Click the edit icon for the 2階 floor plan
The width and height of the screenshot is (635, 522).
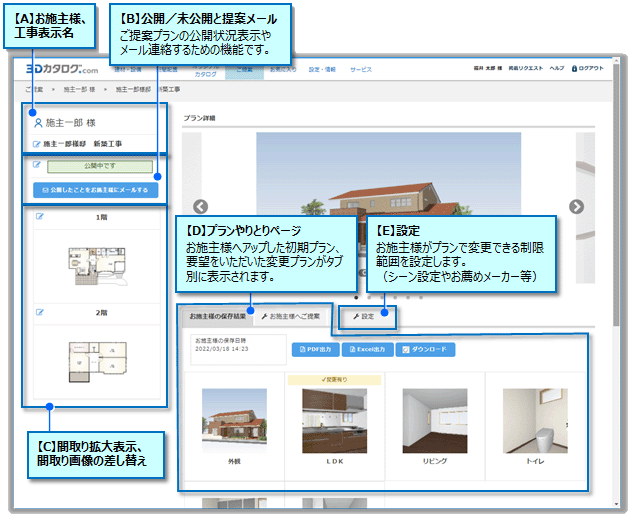pos(41,312)
